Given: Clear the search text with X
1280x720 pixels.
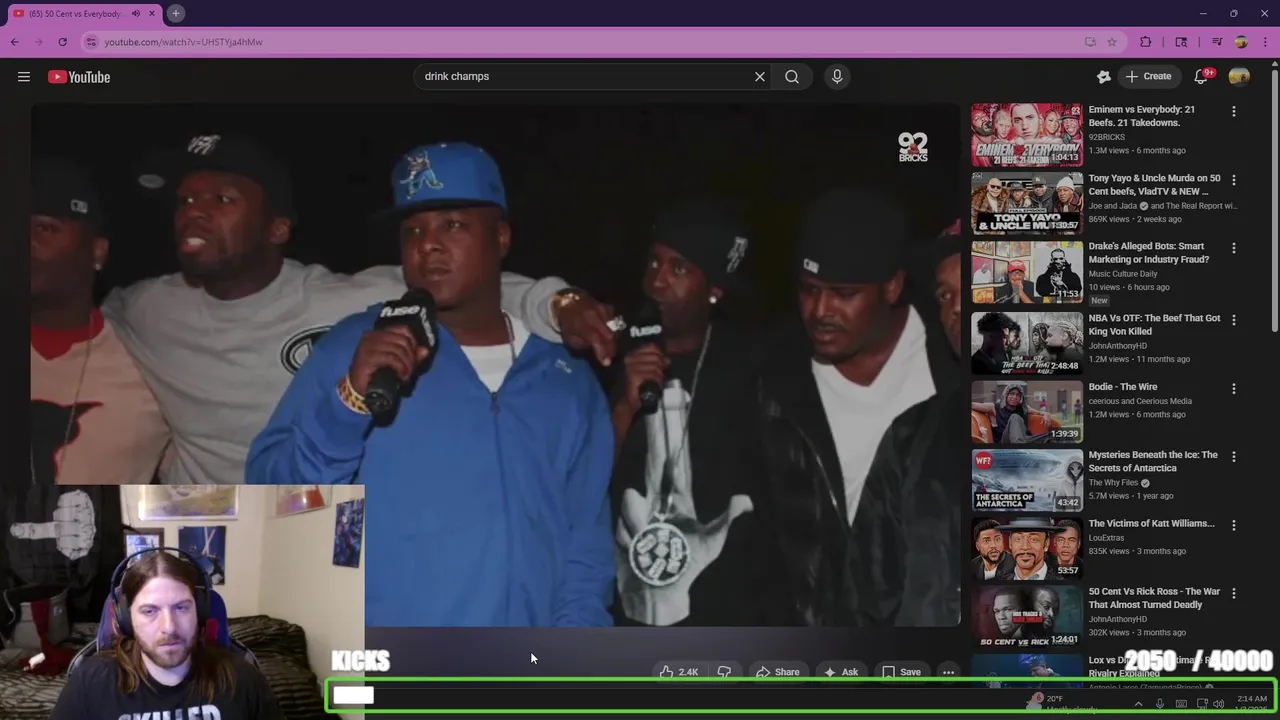Looking at the screenshot, I should 760,77.
